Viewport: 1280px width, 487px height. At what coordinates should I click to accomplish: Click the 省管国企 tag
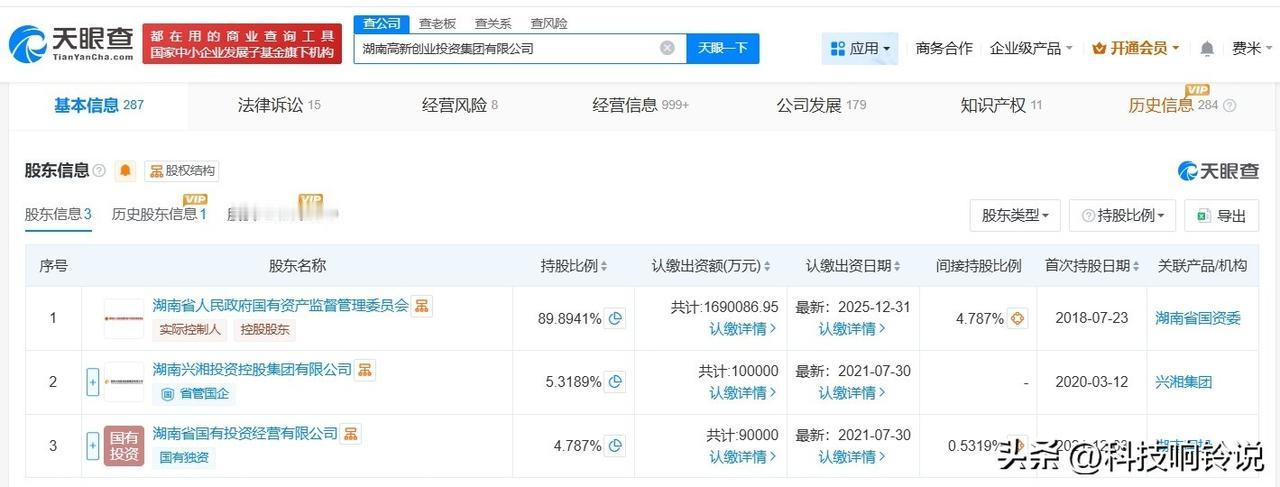pyautogui.click(x=194, y=394)
